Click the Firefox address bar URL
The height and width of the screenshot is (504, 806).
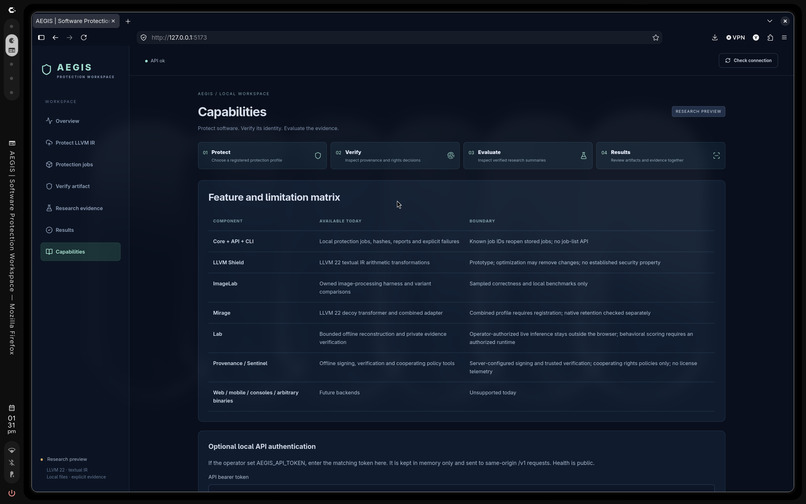click(179, 38)
